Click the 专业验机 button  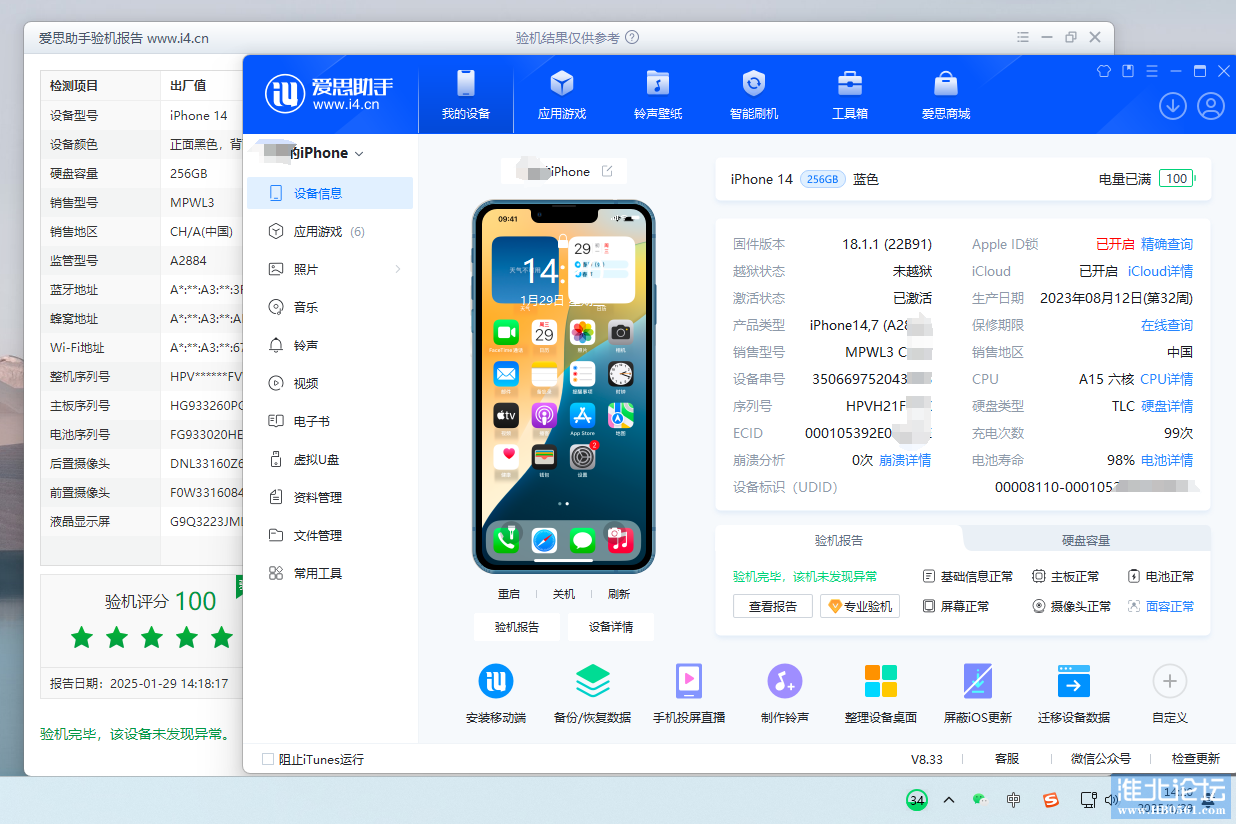860,606
